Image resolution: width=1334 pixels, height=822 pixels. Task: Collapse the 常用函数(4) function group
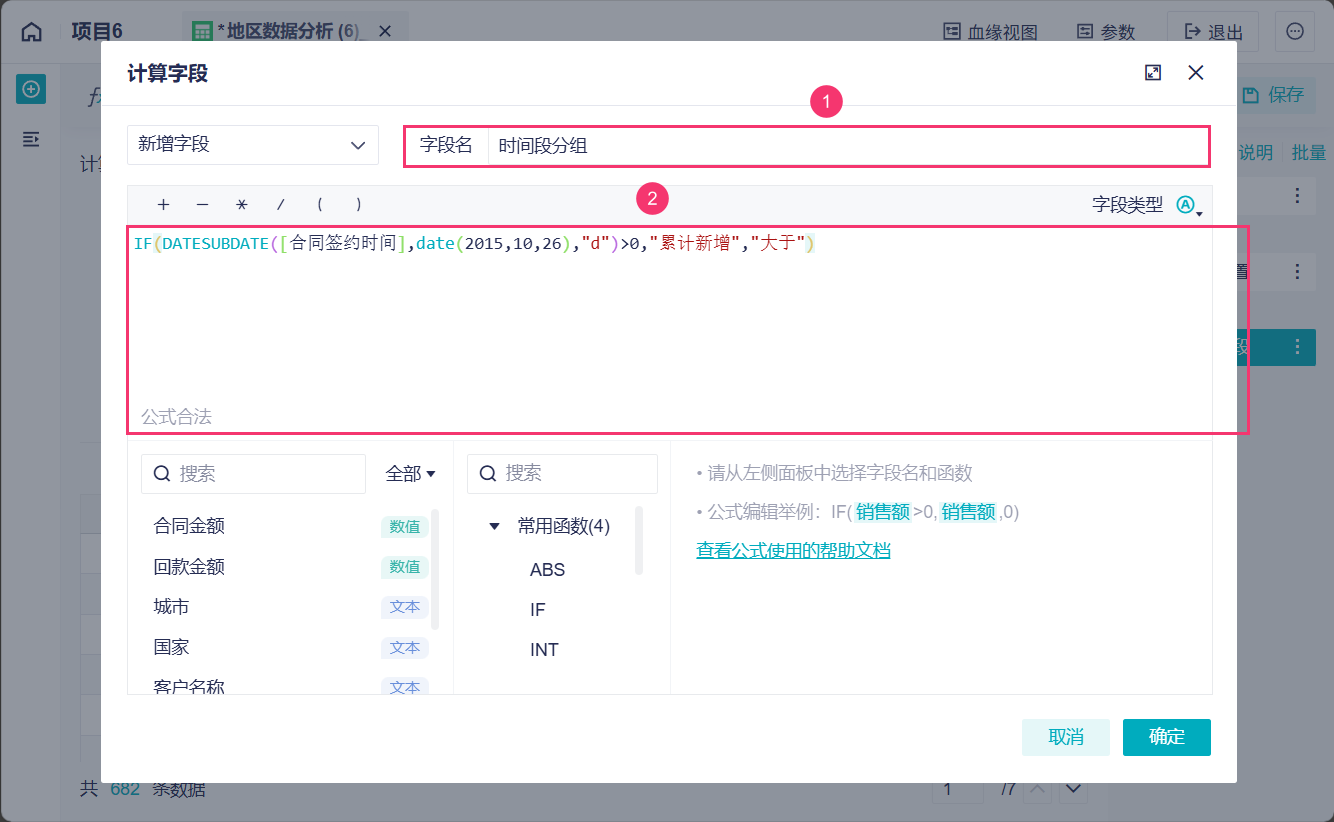click(x=493, y=527)
